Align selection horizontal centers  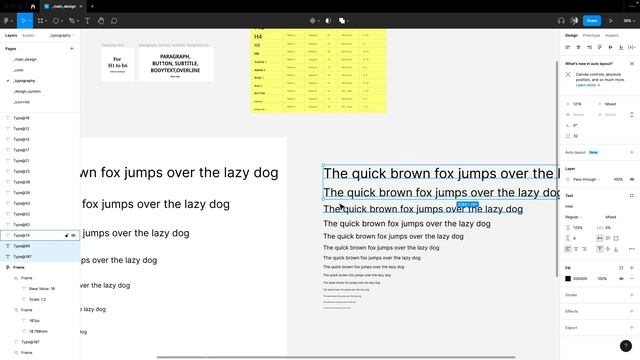click(578, 47)
